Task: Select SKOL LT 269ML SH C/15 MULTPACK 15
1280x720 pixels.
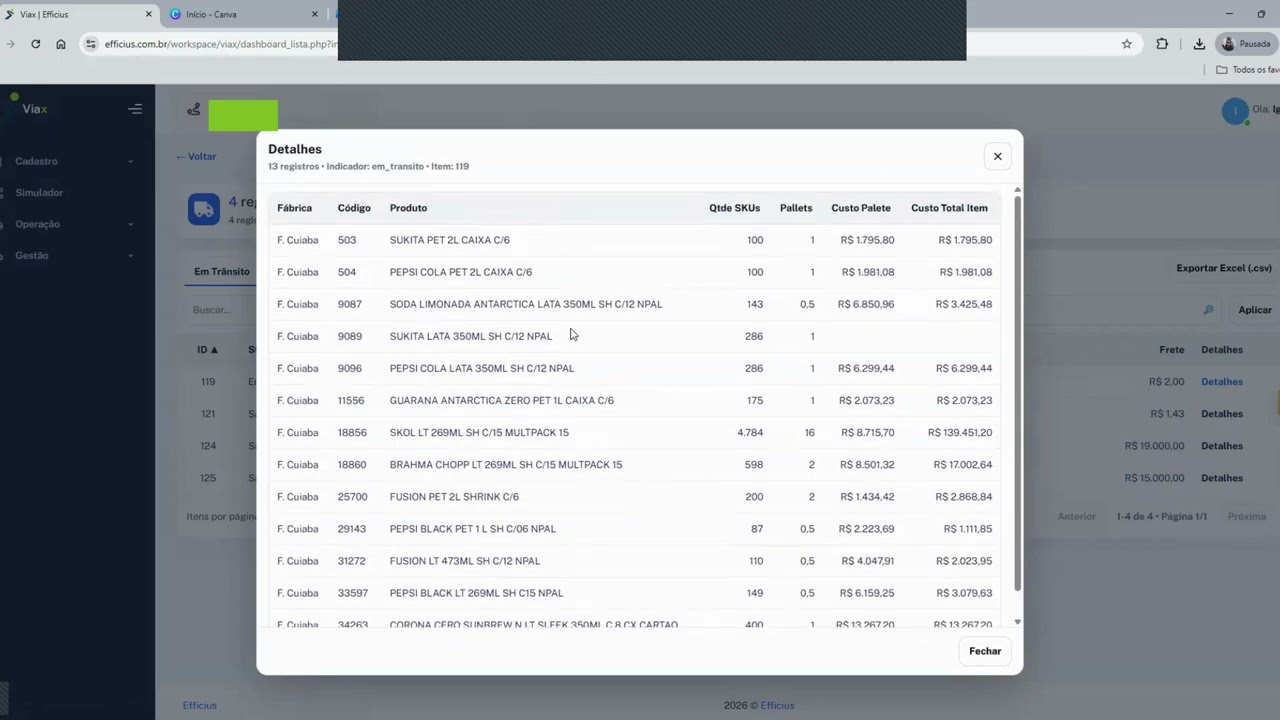Action: coord(479,432)
